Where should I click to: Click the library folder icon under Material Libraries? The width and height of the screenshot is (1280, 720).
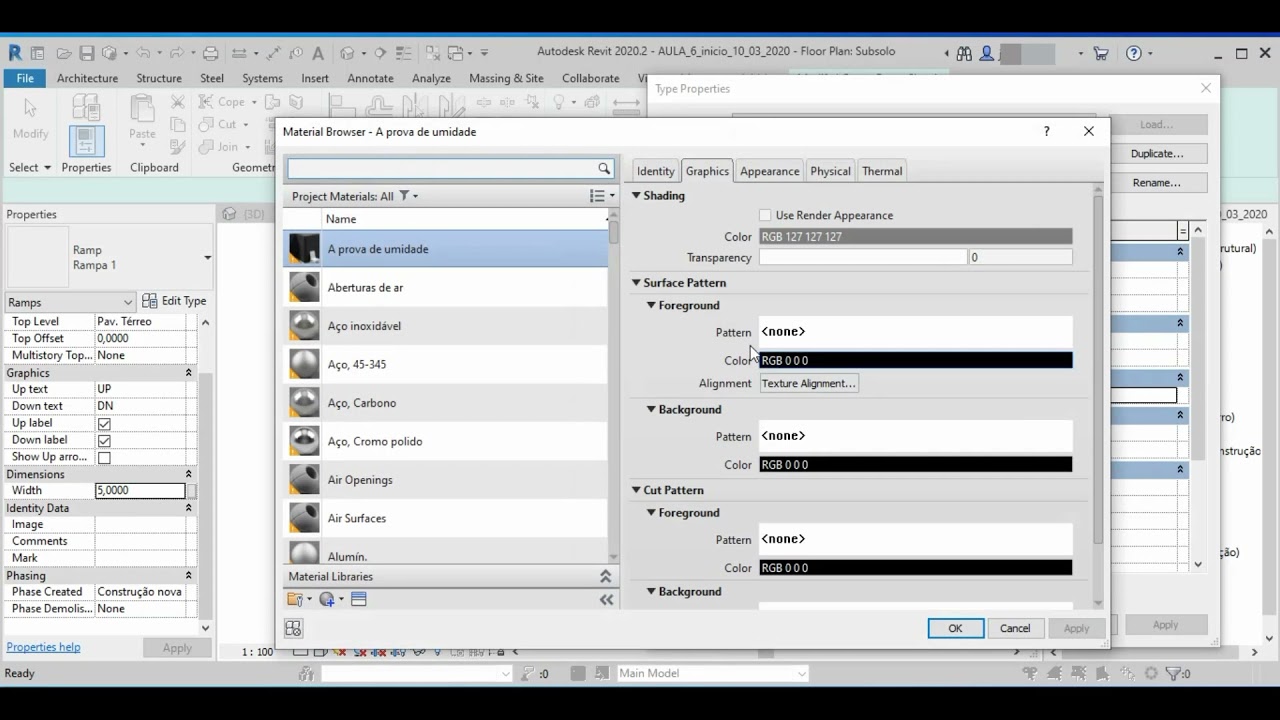point(295,599)
